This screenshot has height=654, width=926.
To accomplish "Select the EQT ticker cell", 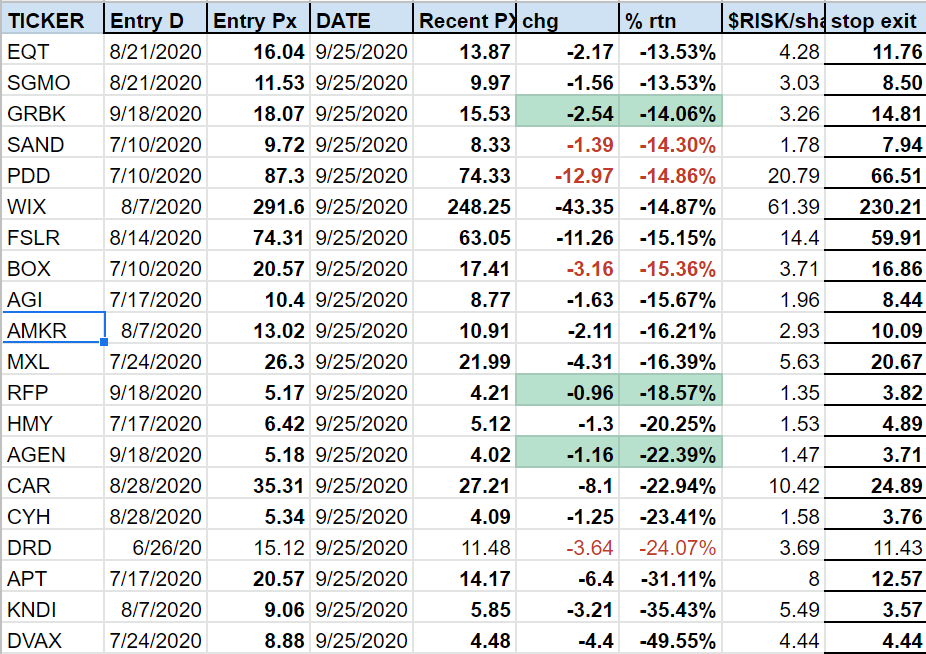I will click(x=53, y=51).
